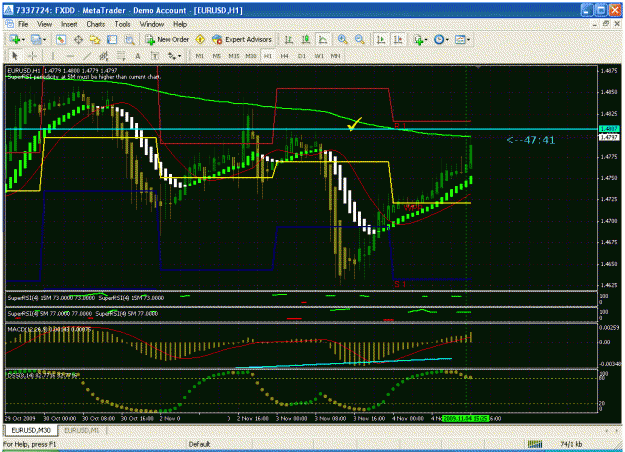Select the Text Label tool
This screenshot has width=625, height=452.
coord(155,56)
